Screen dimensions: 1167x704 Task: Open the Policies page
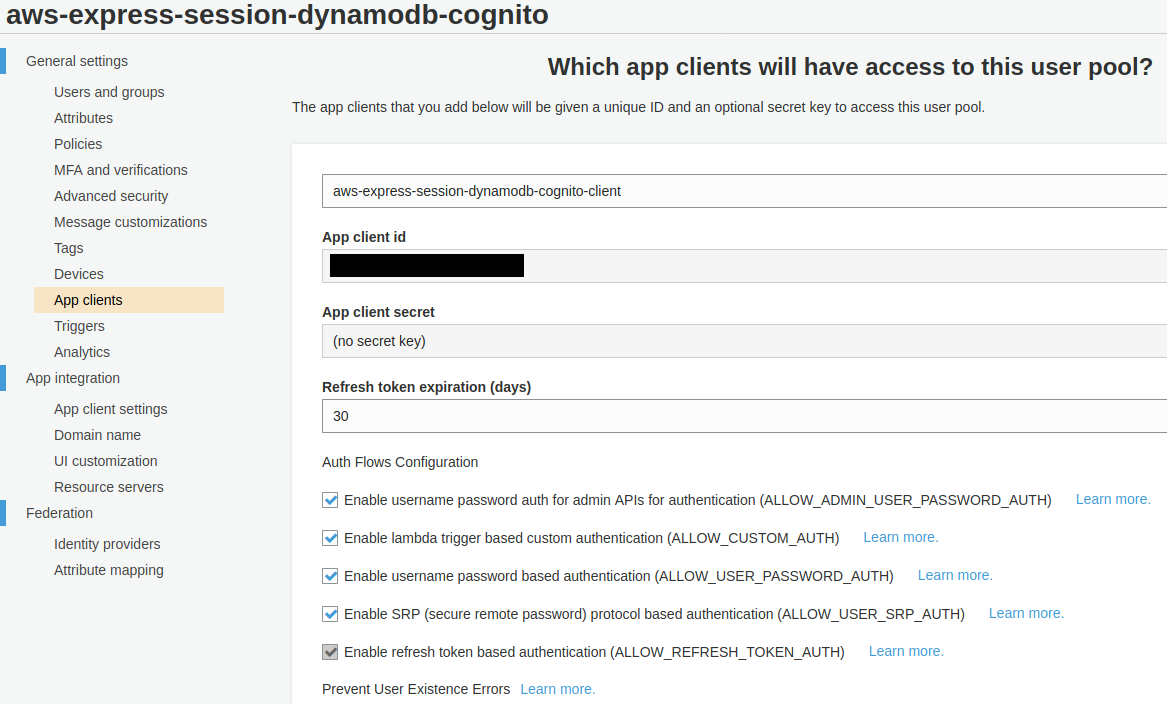coord(78,144)
